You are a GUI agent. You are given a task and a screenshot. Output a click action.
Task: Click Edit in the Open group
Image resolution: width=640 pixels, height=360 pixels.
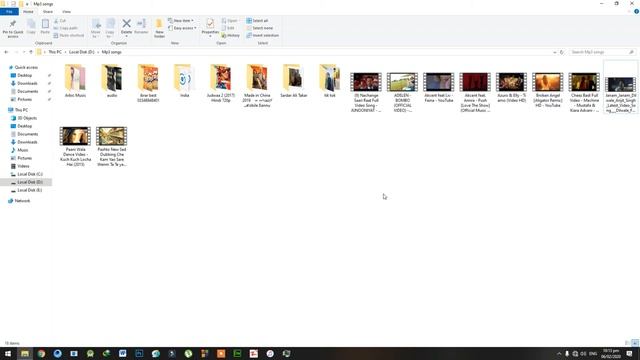[x=228, y=28]
